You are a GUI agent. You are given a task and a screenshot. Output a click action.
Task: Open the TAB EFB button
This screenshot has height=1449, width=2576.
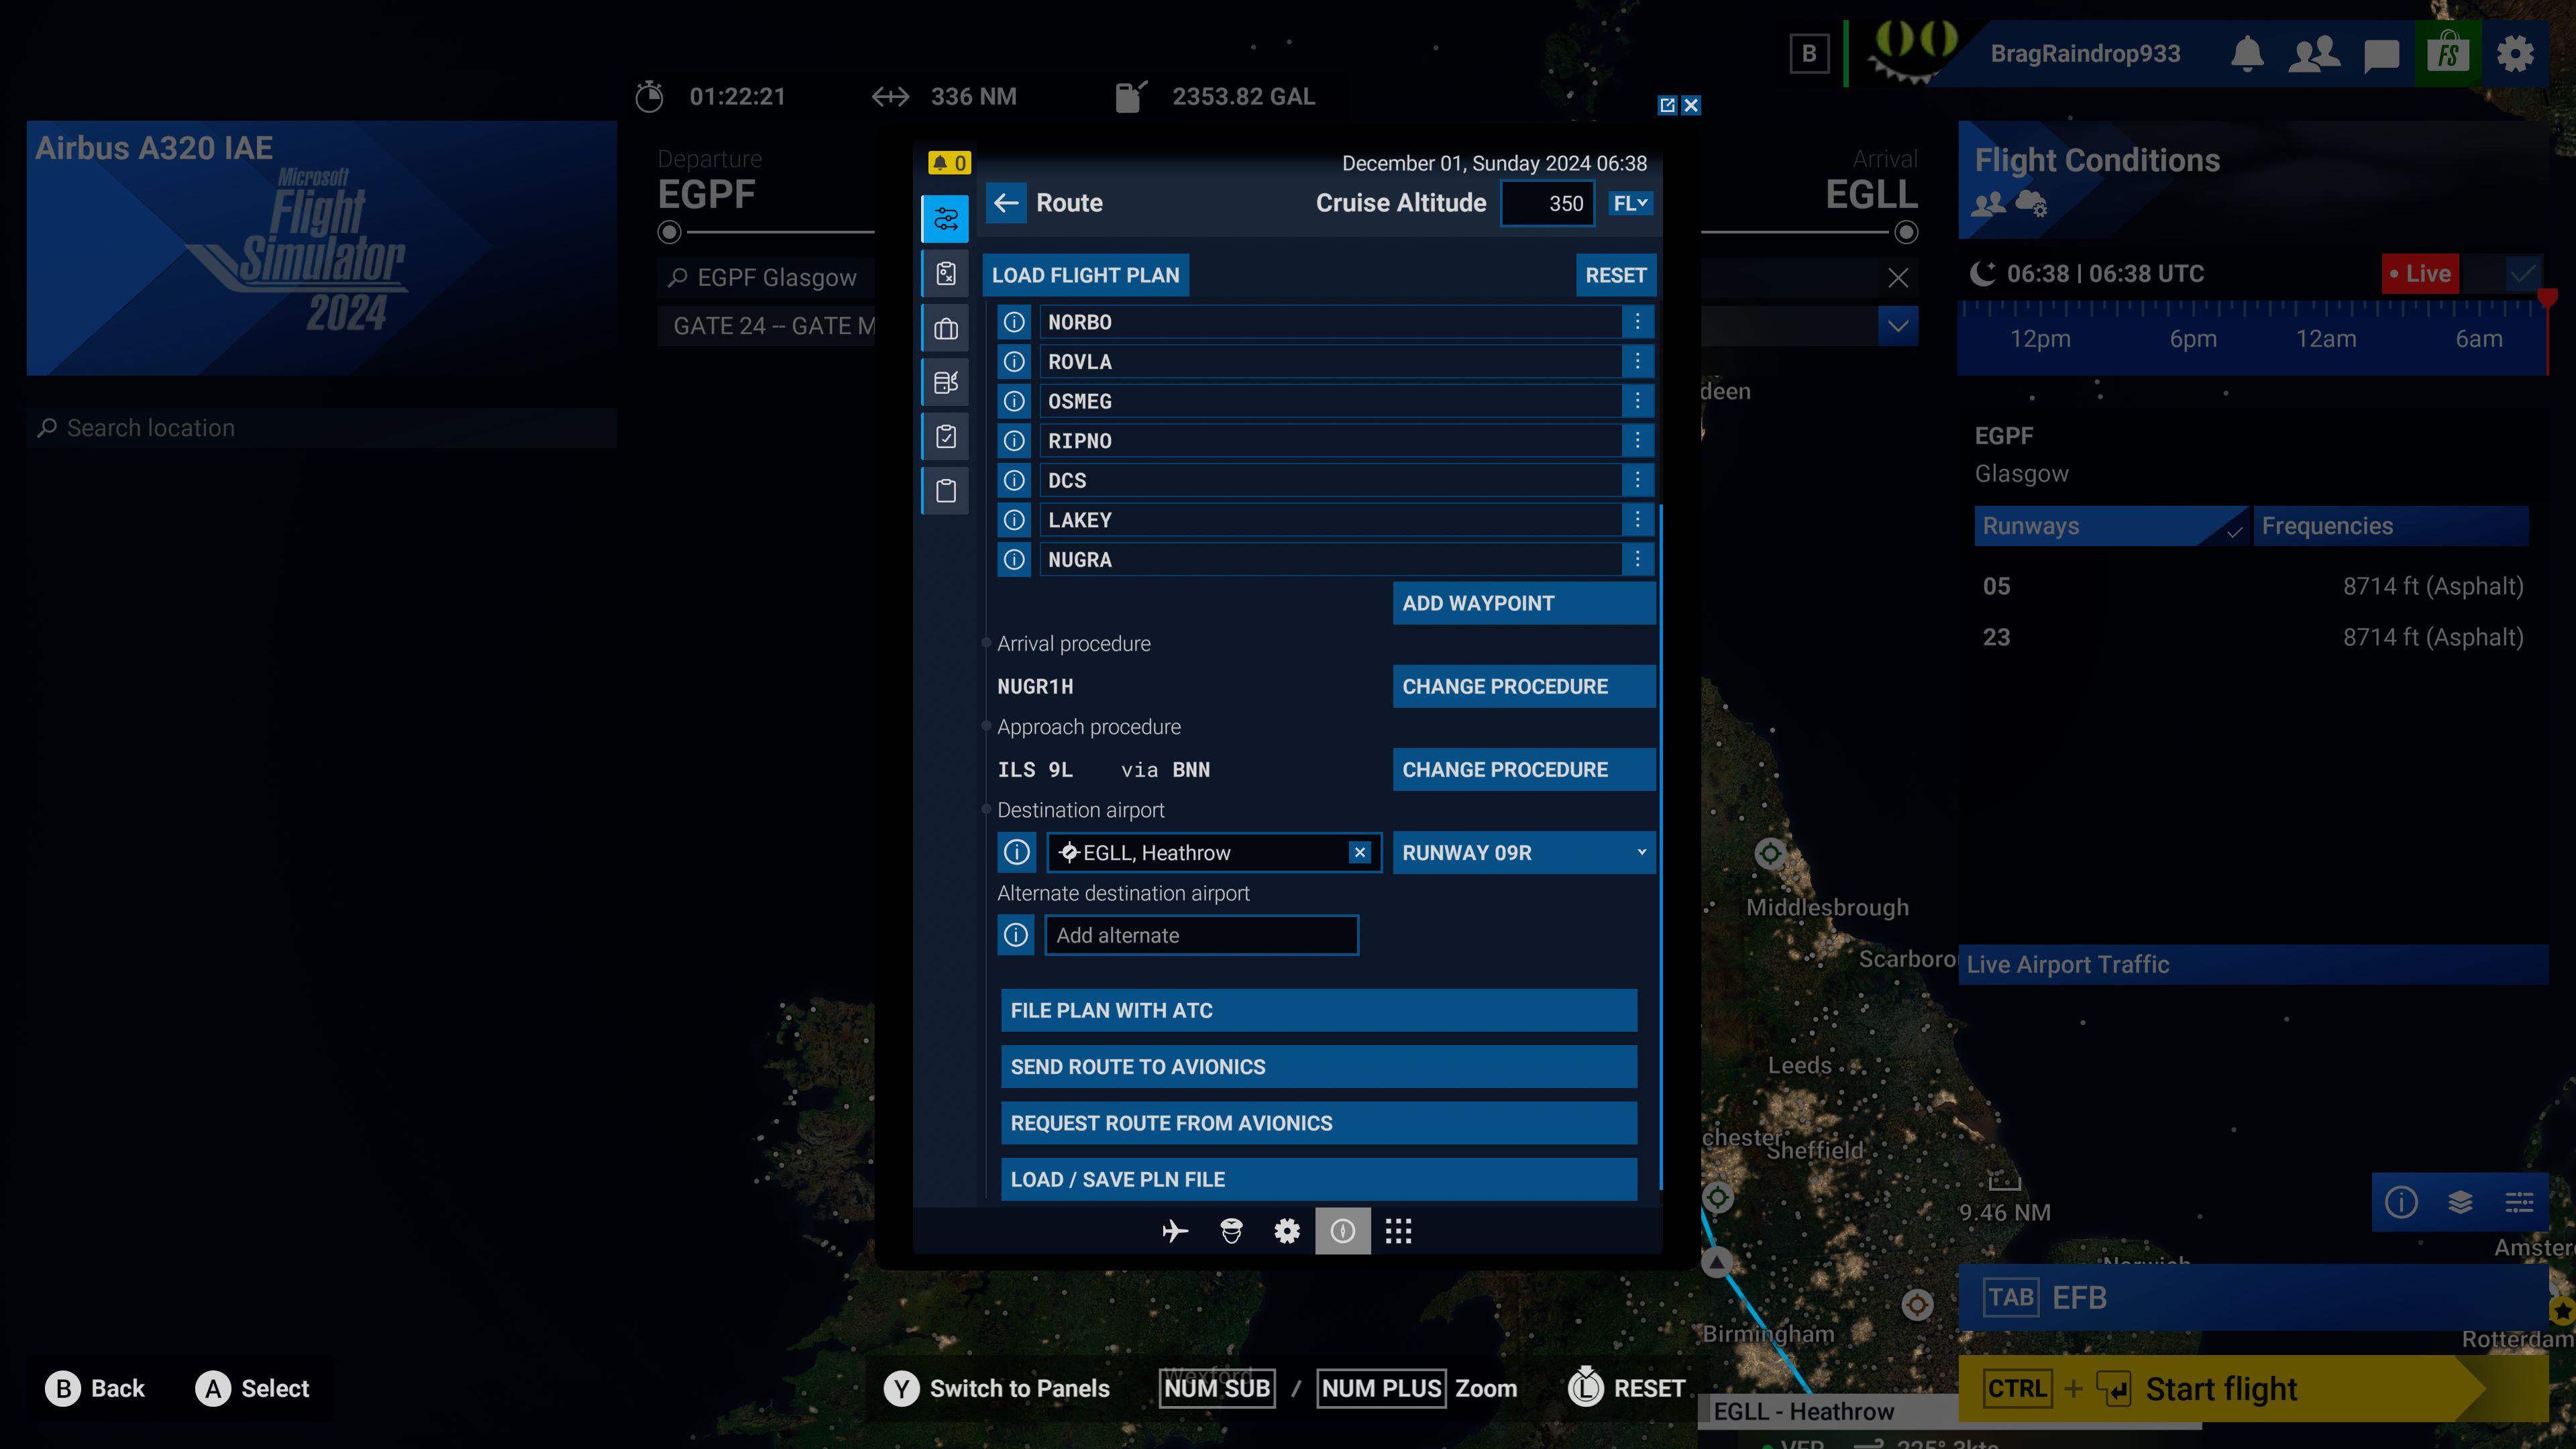click(2253, 1297)
